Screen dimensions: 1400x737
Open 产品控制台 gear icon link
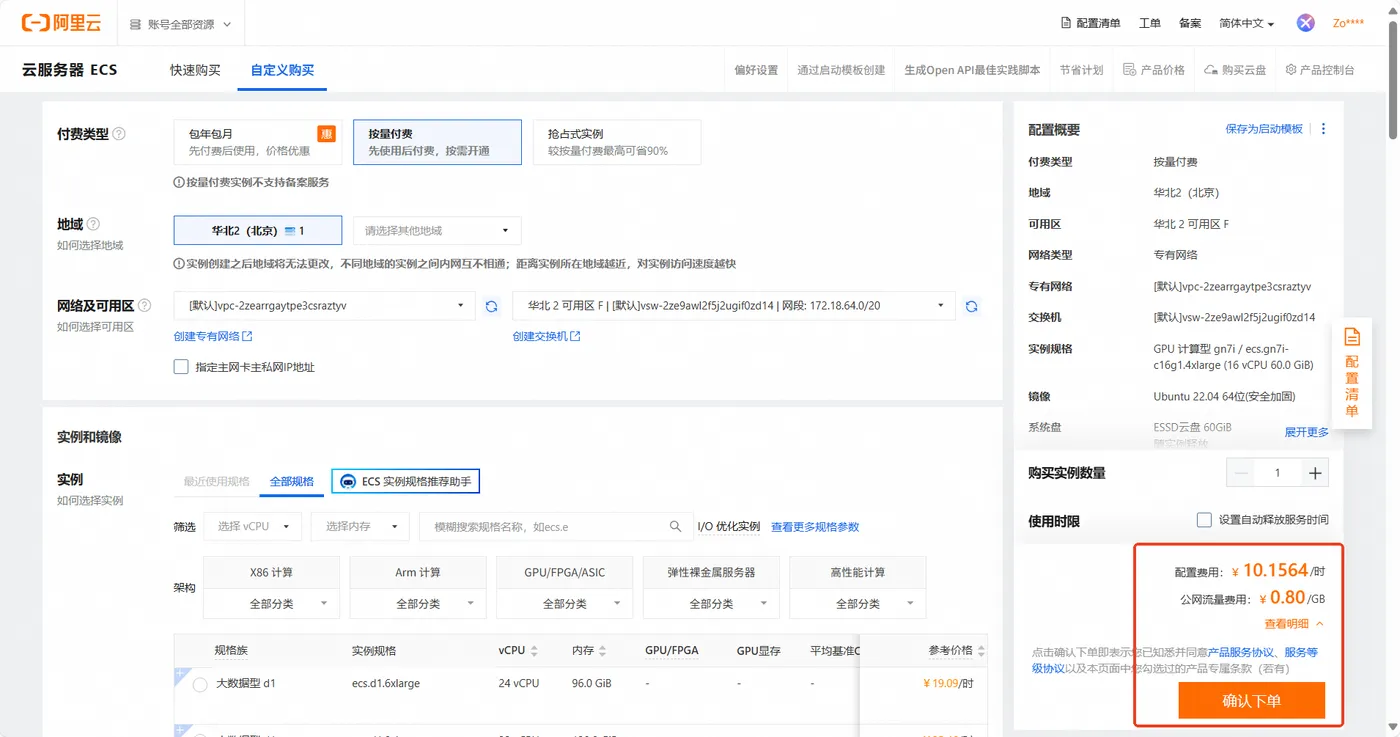1320,70
